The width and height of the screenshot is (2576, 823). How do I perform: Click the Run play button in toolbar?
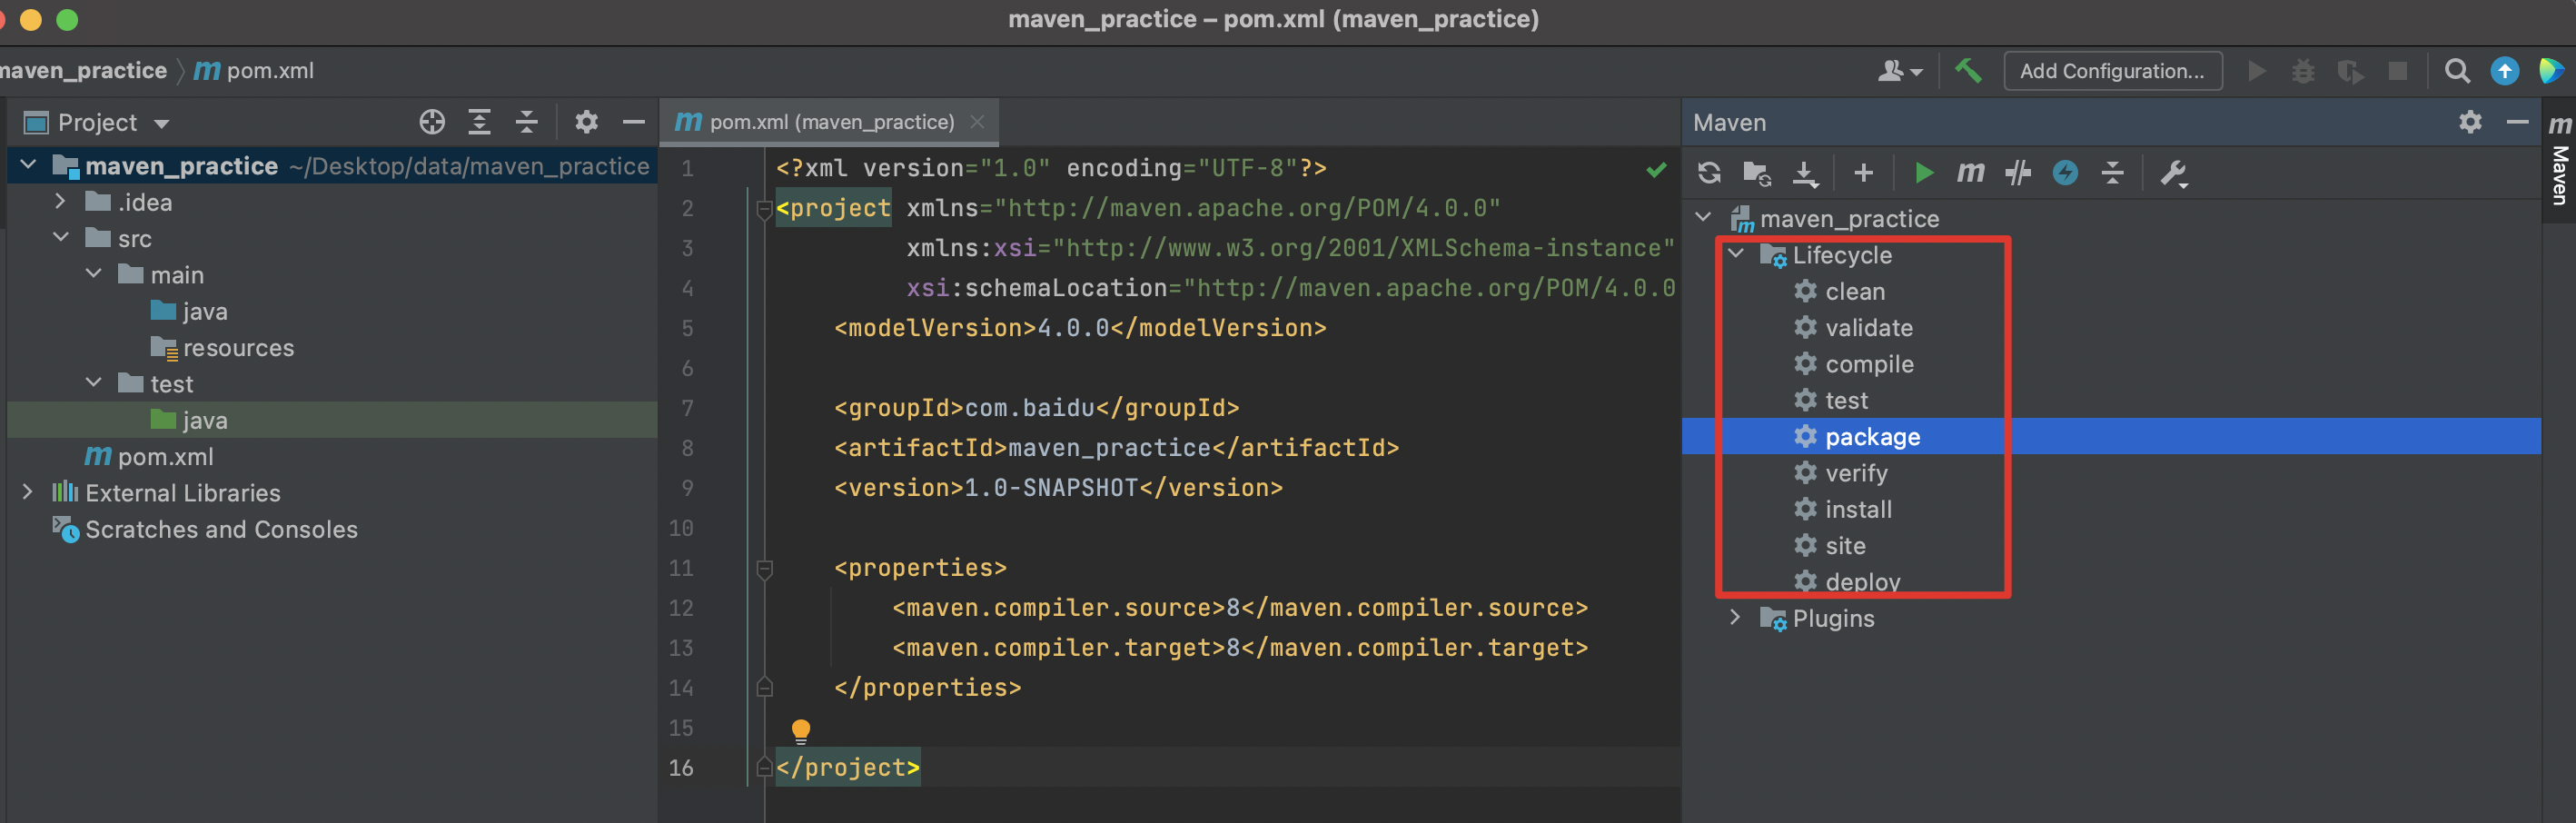point(2256,71)
